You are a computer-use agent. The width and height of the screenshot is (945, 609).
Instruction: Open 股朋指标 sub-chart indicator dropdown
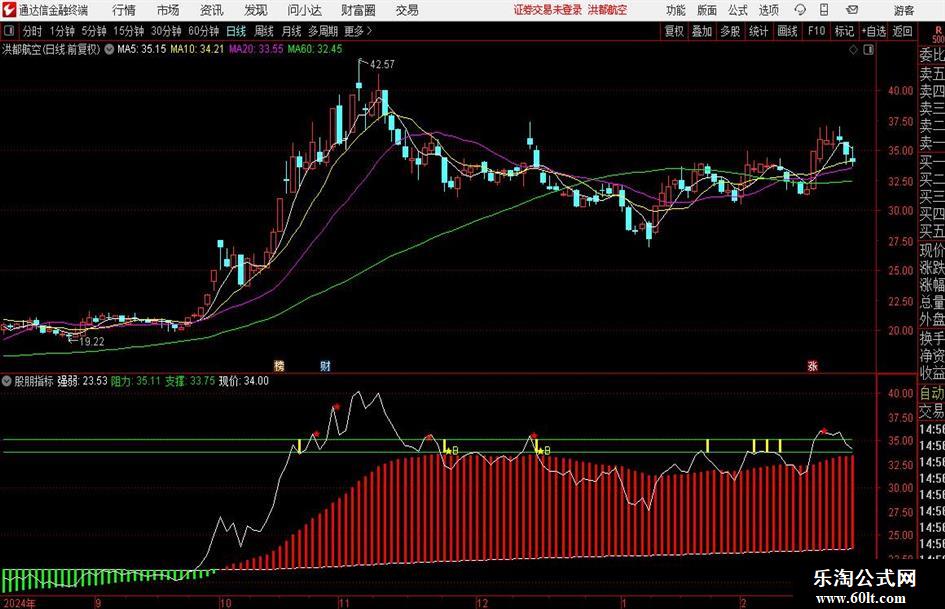[x=7, y=381]
